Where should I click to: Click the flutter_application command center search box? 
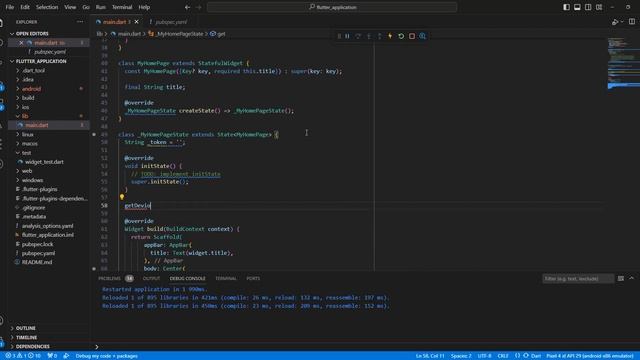click(332, 7)
